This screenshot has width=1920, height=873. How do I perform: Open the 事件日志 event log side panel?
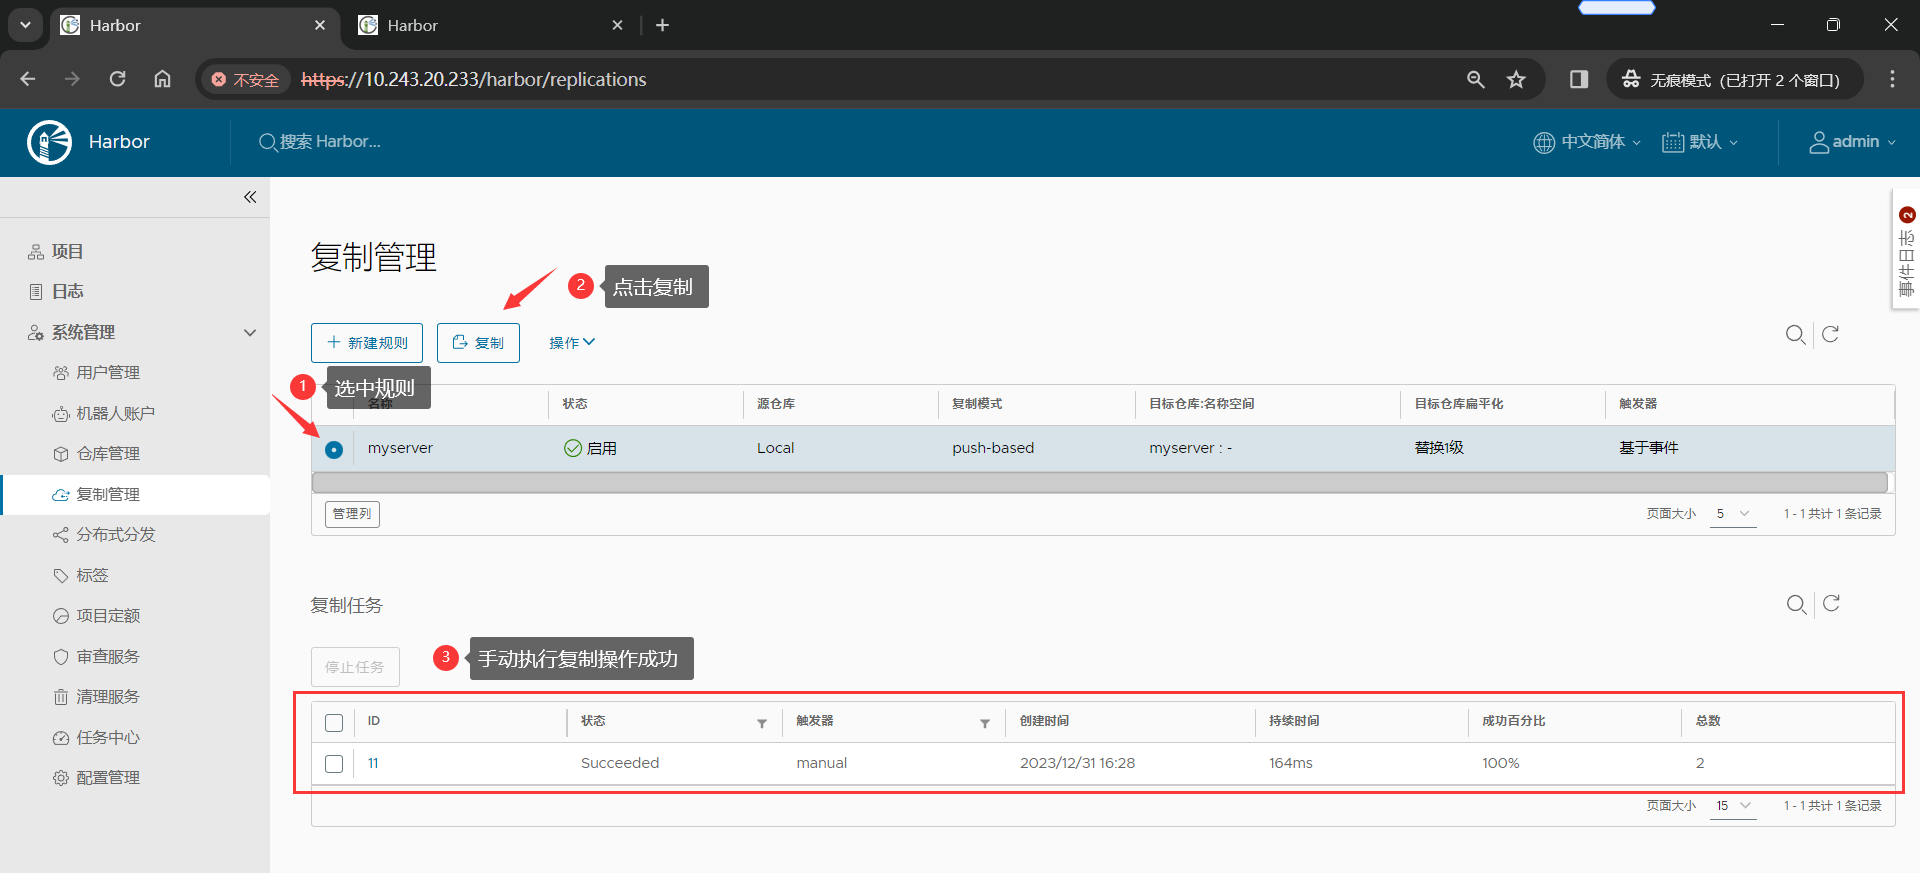1906,250
